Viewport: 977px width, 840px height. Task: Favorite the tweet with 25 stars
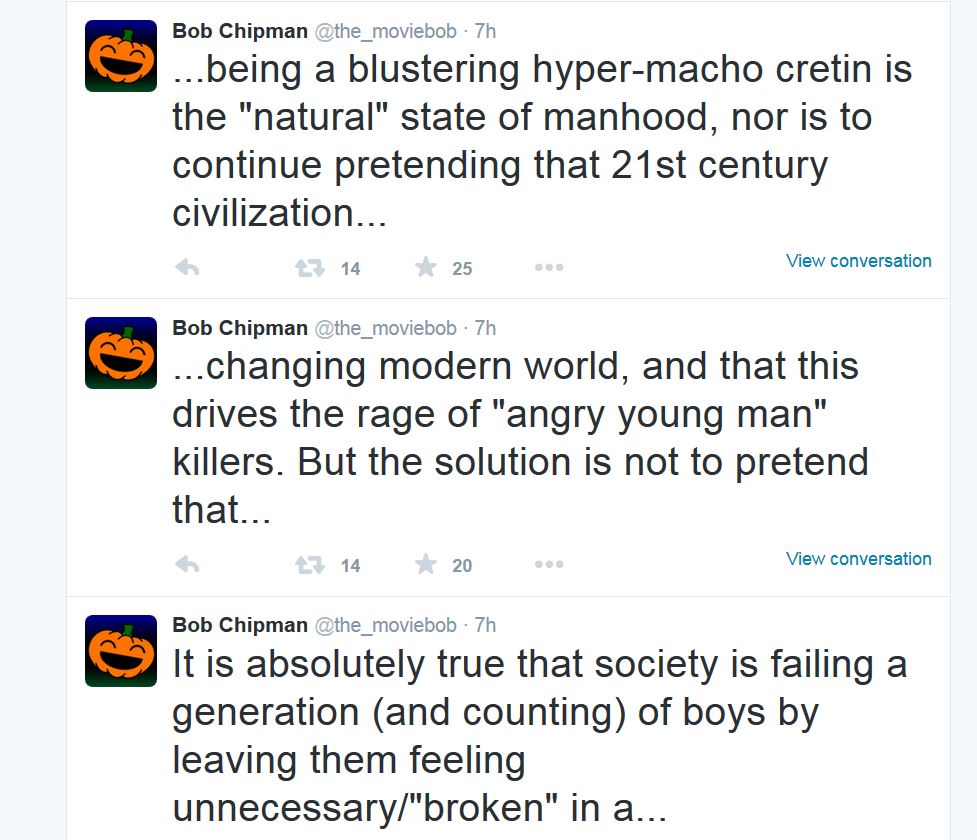click(426, 267)
